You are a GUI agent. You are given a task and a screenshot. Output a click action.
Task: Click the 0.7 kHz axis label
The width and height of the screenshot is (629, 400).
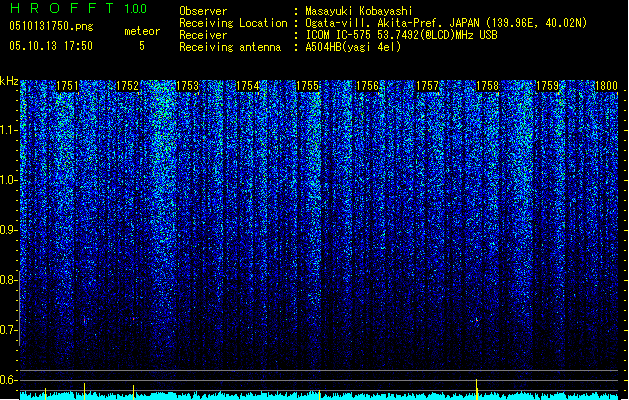9,330
